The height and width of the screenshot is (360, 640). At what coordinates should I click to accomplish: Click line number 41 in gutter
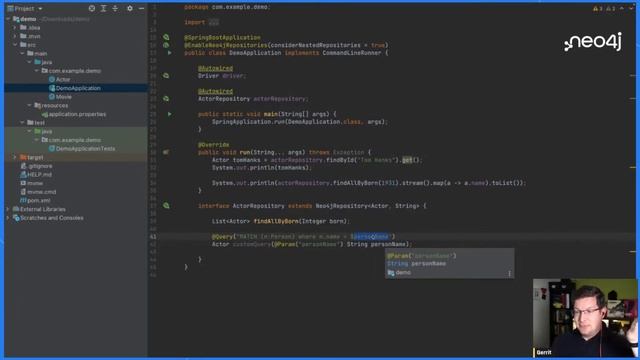153,236
